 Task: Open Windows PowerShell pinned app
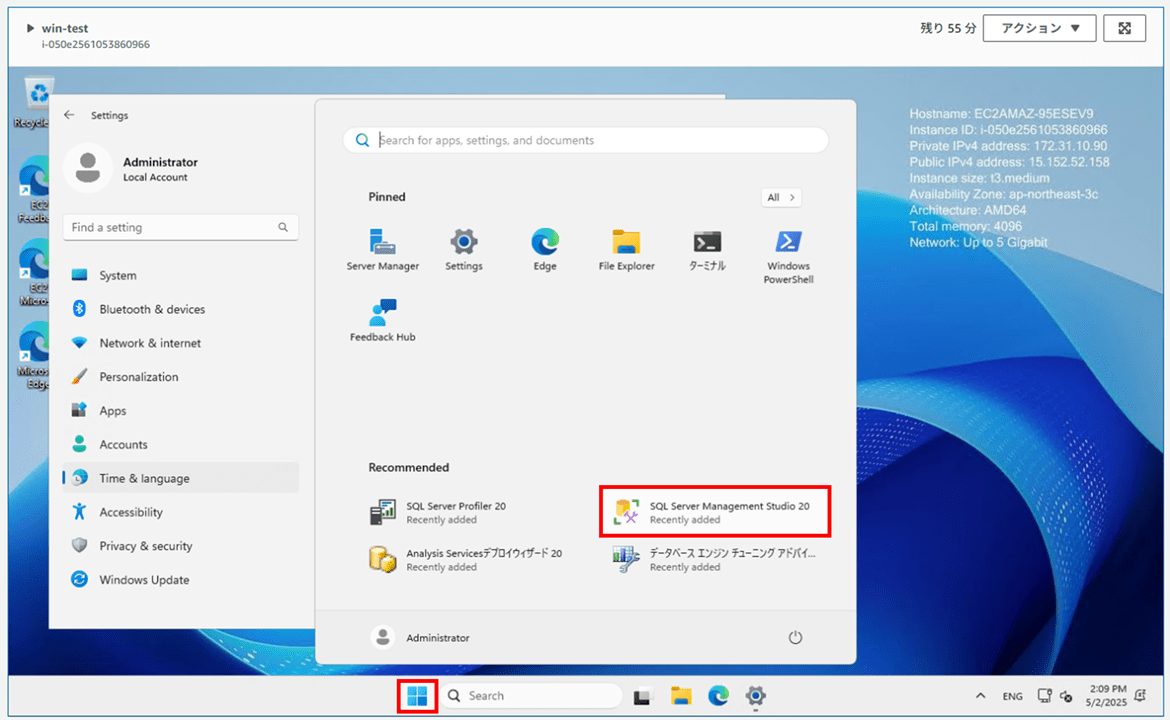pyautogui.click(x=789, y=257)
